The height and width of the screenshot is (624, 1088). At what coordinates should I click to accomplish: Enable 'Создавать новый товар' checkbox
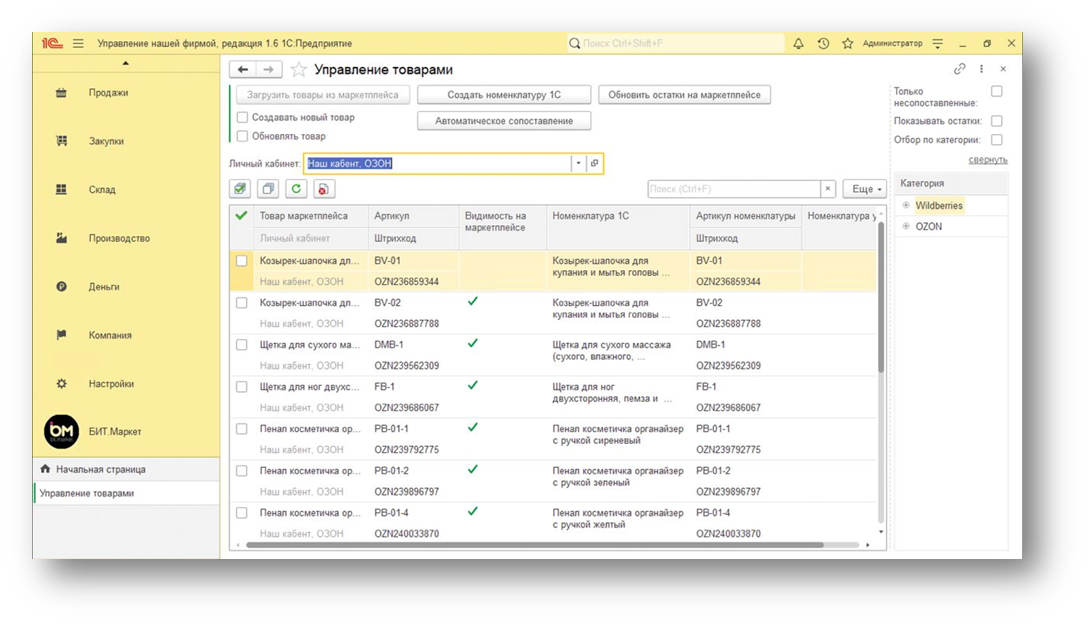(242, 117)
